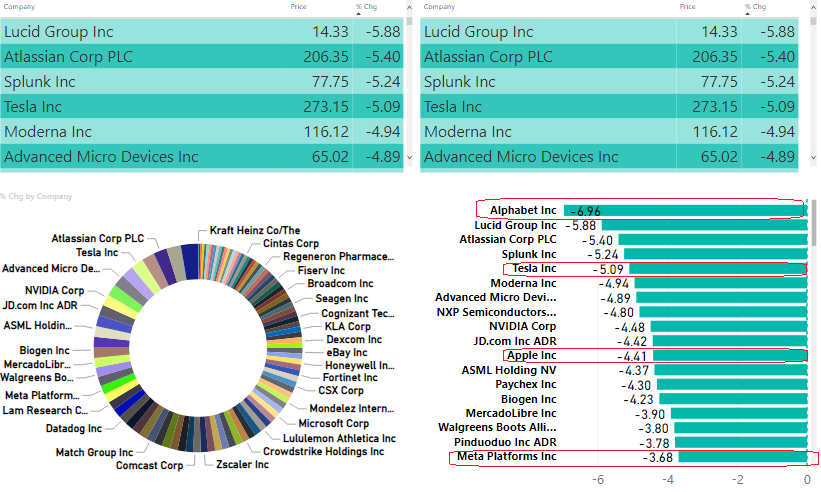Click the -3.80 data label for Walgreens
This screenshot has width=821, height=492.
(653, 429)
